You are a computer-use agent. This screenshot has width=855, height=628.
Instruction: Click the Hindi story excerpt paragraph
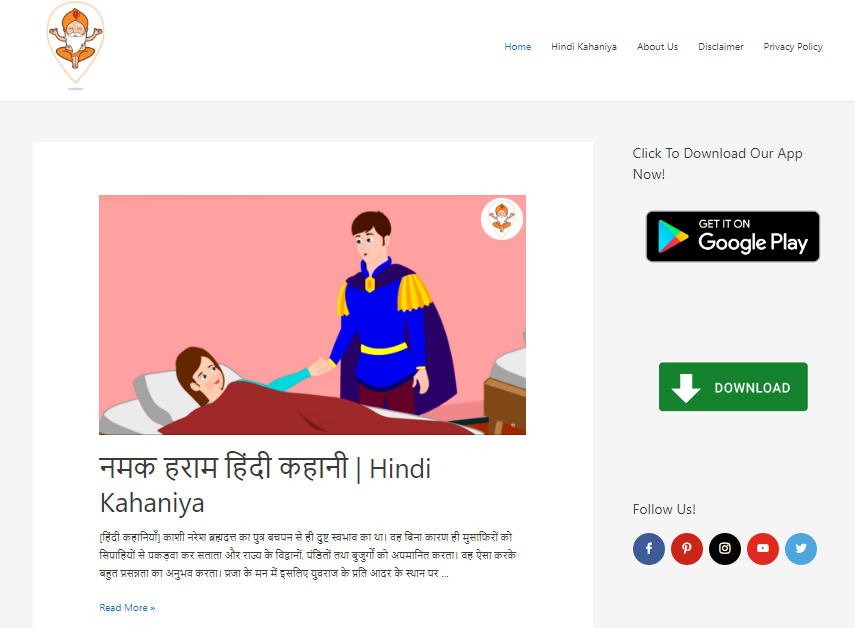tap(308, 555)
